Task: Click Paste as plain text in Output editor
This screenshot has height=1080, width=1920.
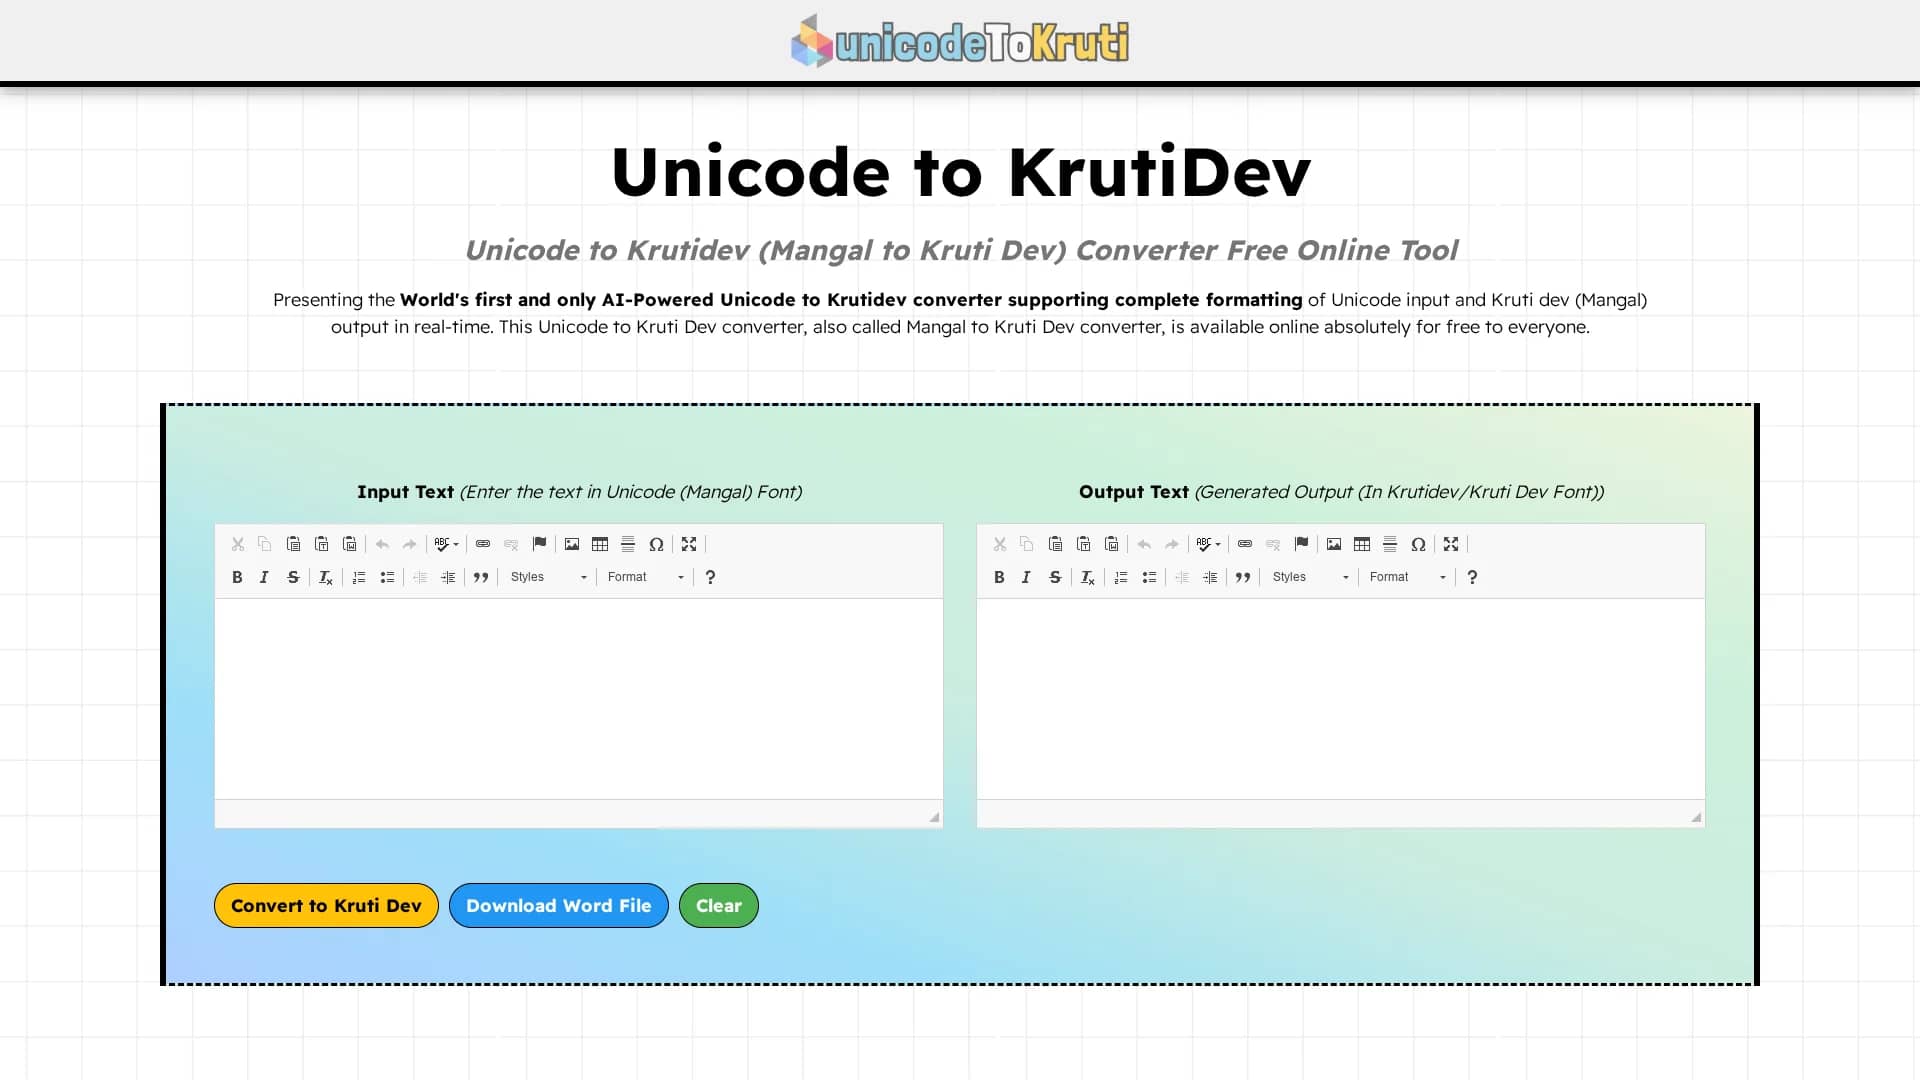Action: 1083,544
